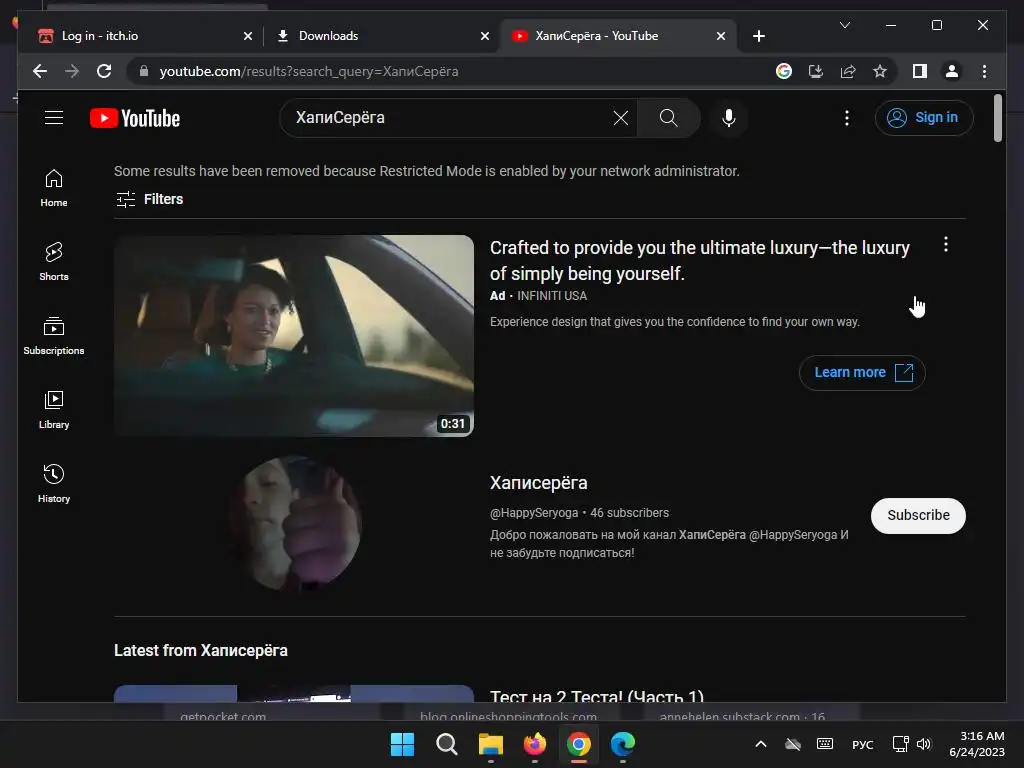Open Filters for search results
Image resolution: width=1024 pixels, height=768 pixels.
(x=150, y=199)
